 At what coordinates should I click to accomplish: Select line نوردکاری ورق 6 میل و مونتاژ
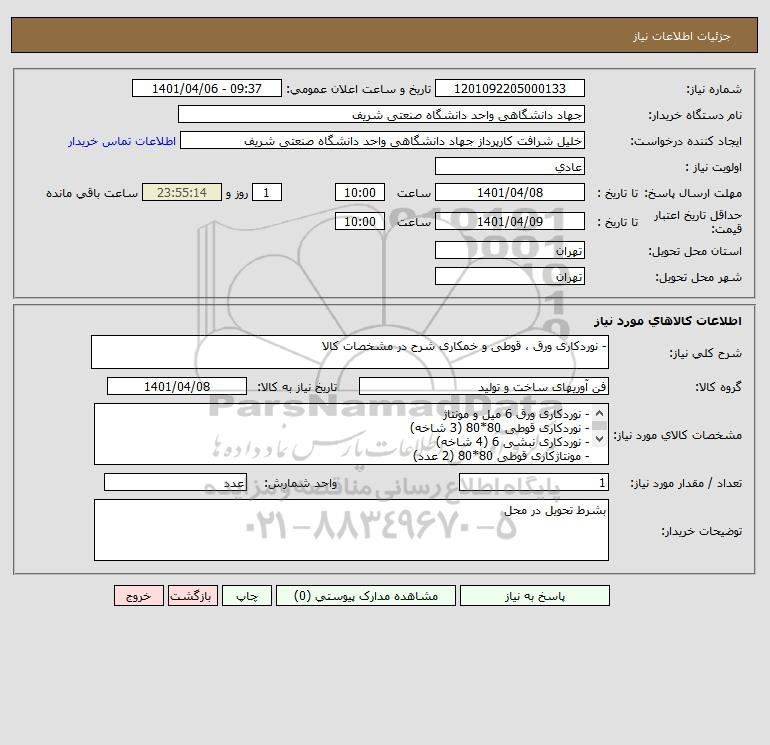[516, 414]
